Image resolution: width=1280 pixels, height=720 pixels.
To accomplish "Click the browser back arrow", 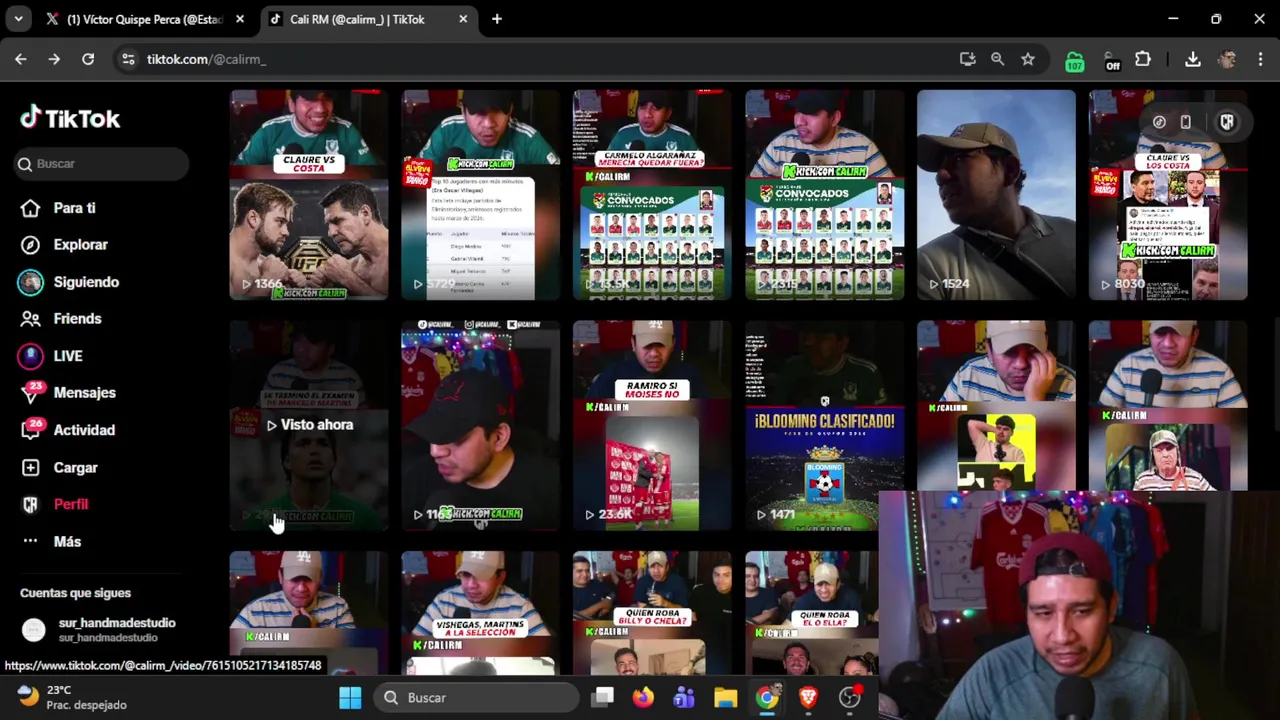I will 21,59.
